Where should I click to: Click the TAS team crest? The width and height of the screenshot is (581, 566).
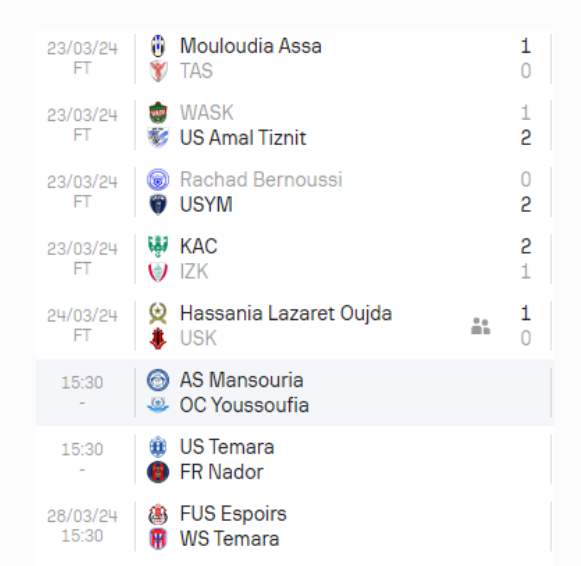tap(158, 71)
